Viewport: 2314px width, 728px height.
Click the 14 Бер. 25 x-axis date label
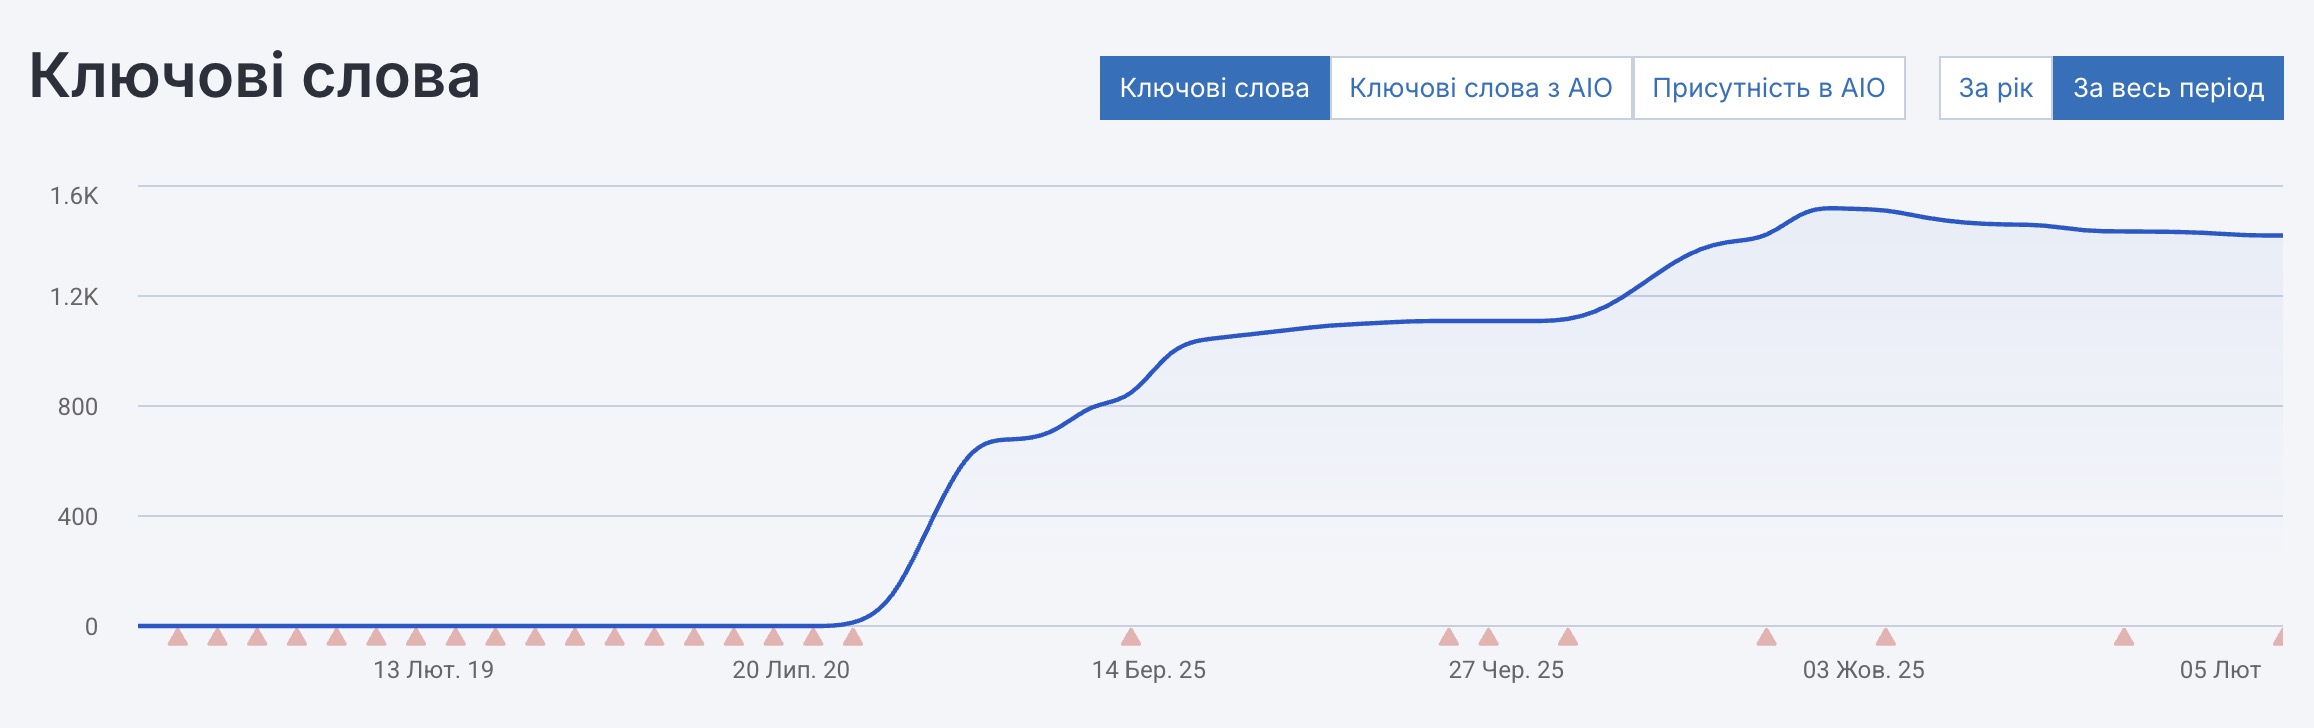1149,670
